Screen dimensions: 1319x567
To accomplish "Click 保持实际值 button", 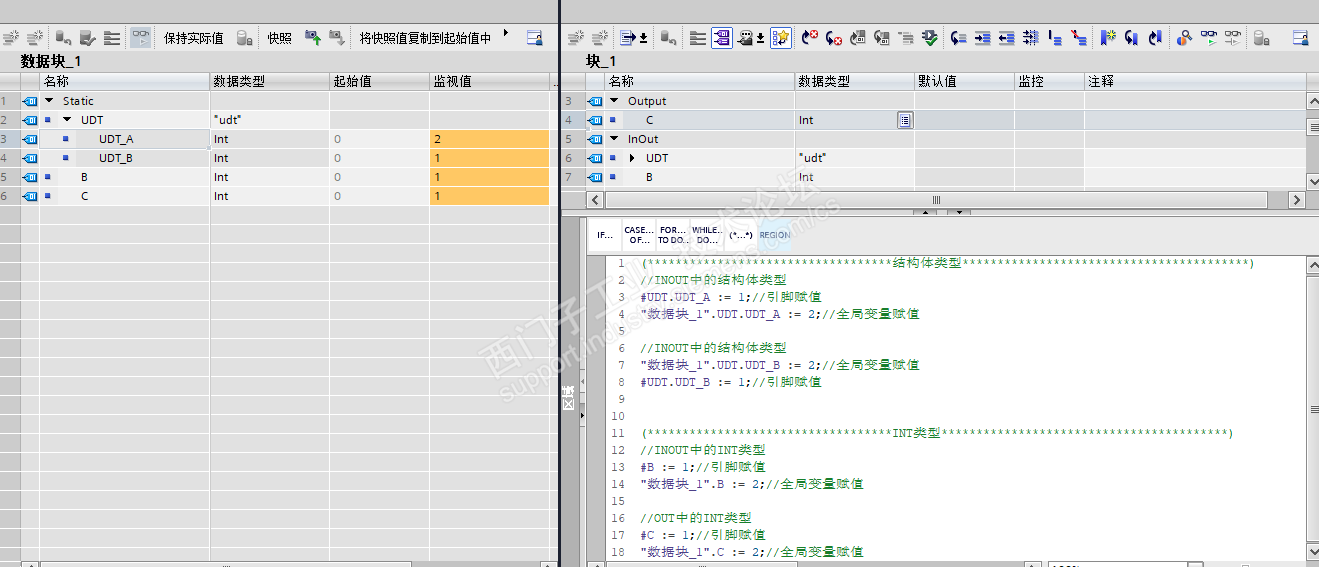I will pos(193,38).
